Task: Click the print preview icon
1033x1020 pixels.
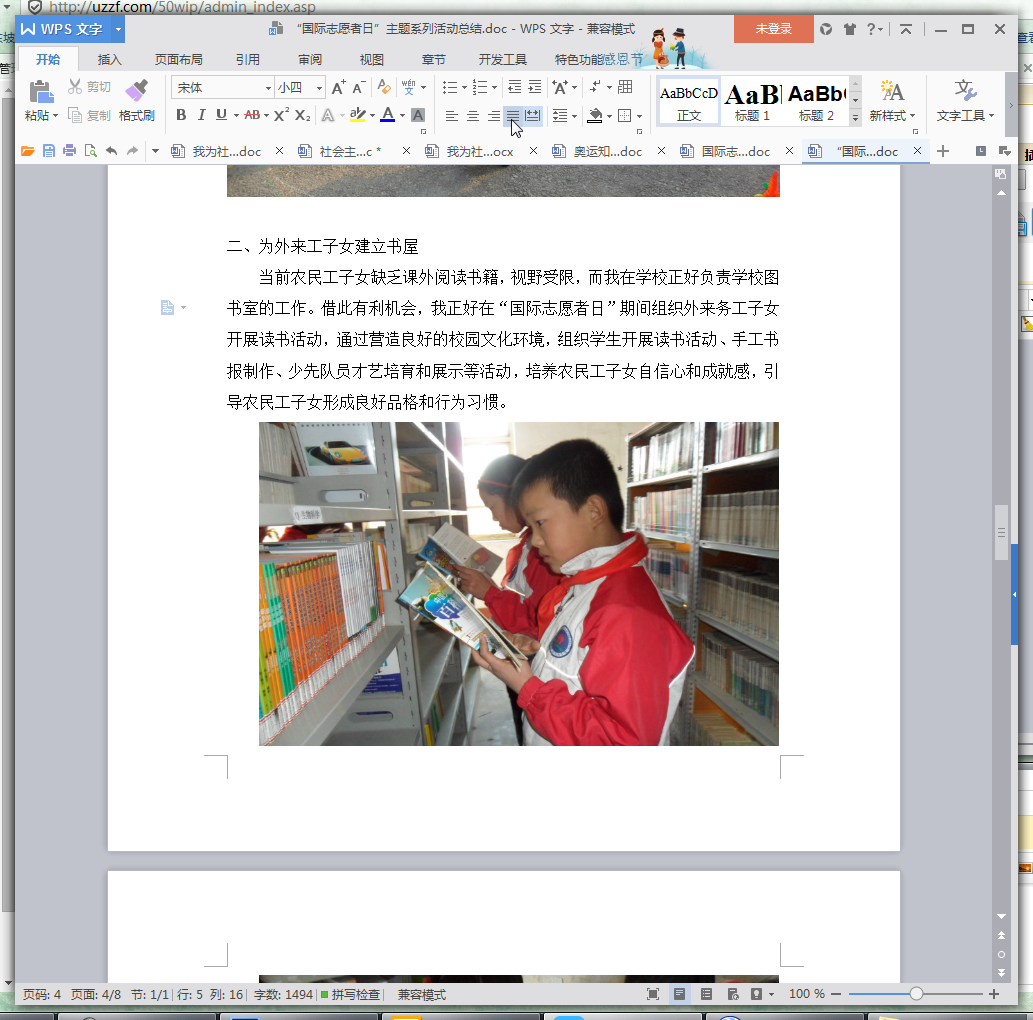Action: pos(91,152)
